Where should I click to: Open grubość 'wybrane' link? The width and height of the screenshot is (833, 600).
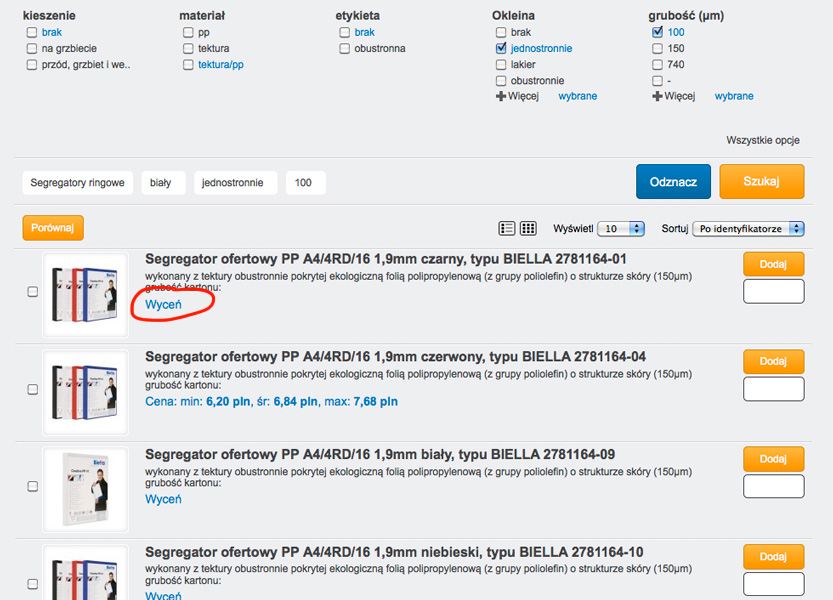734,96
